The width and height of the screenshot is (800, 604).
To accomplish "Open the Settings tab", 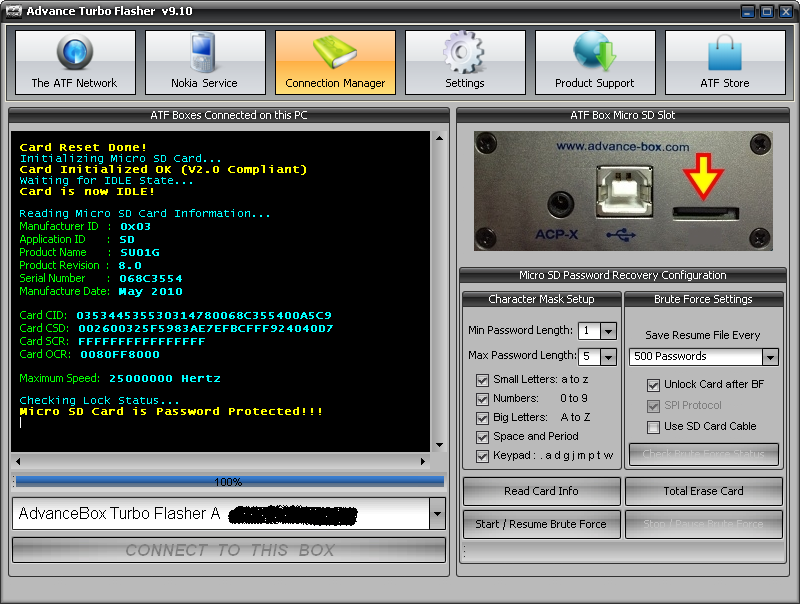I will click(465, 62).
